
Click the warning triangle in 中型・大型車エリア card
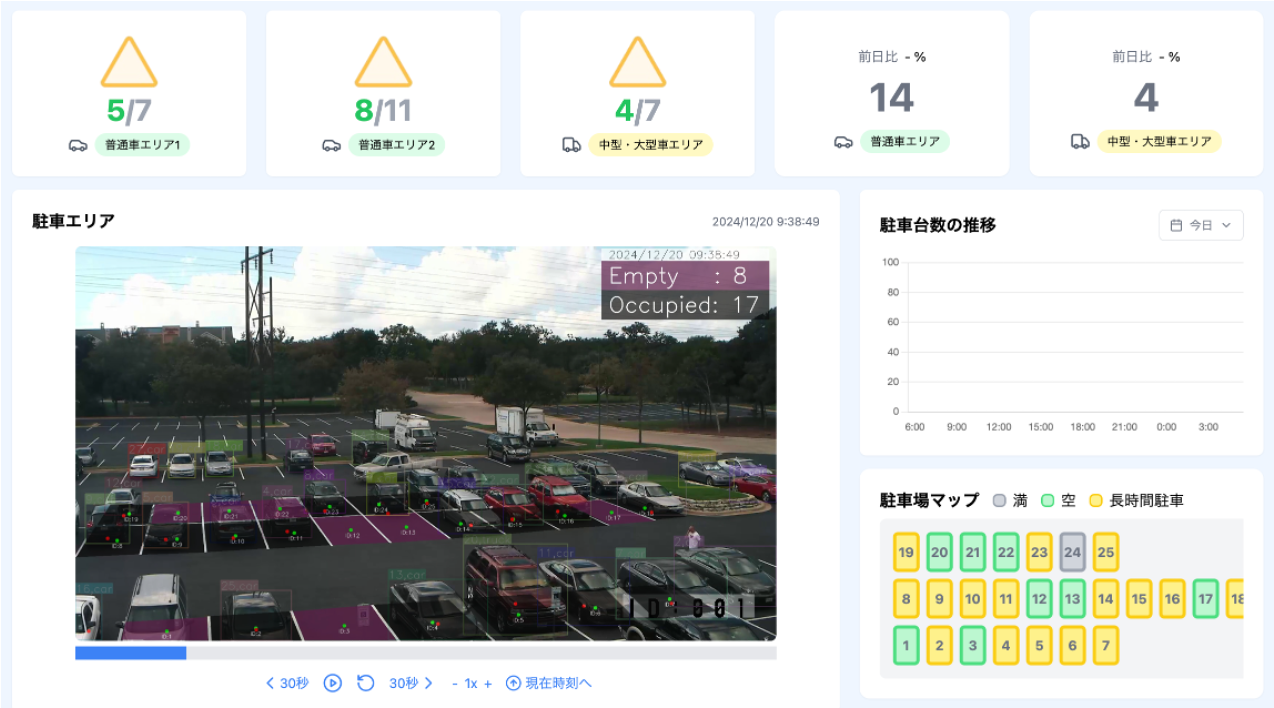637,65
